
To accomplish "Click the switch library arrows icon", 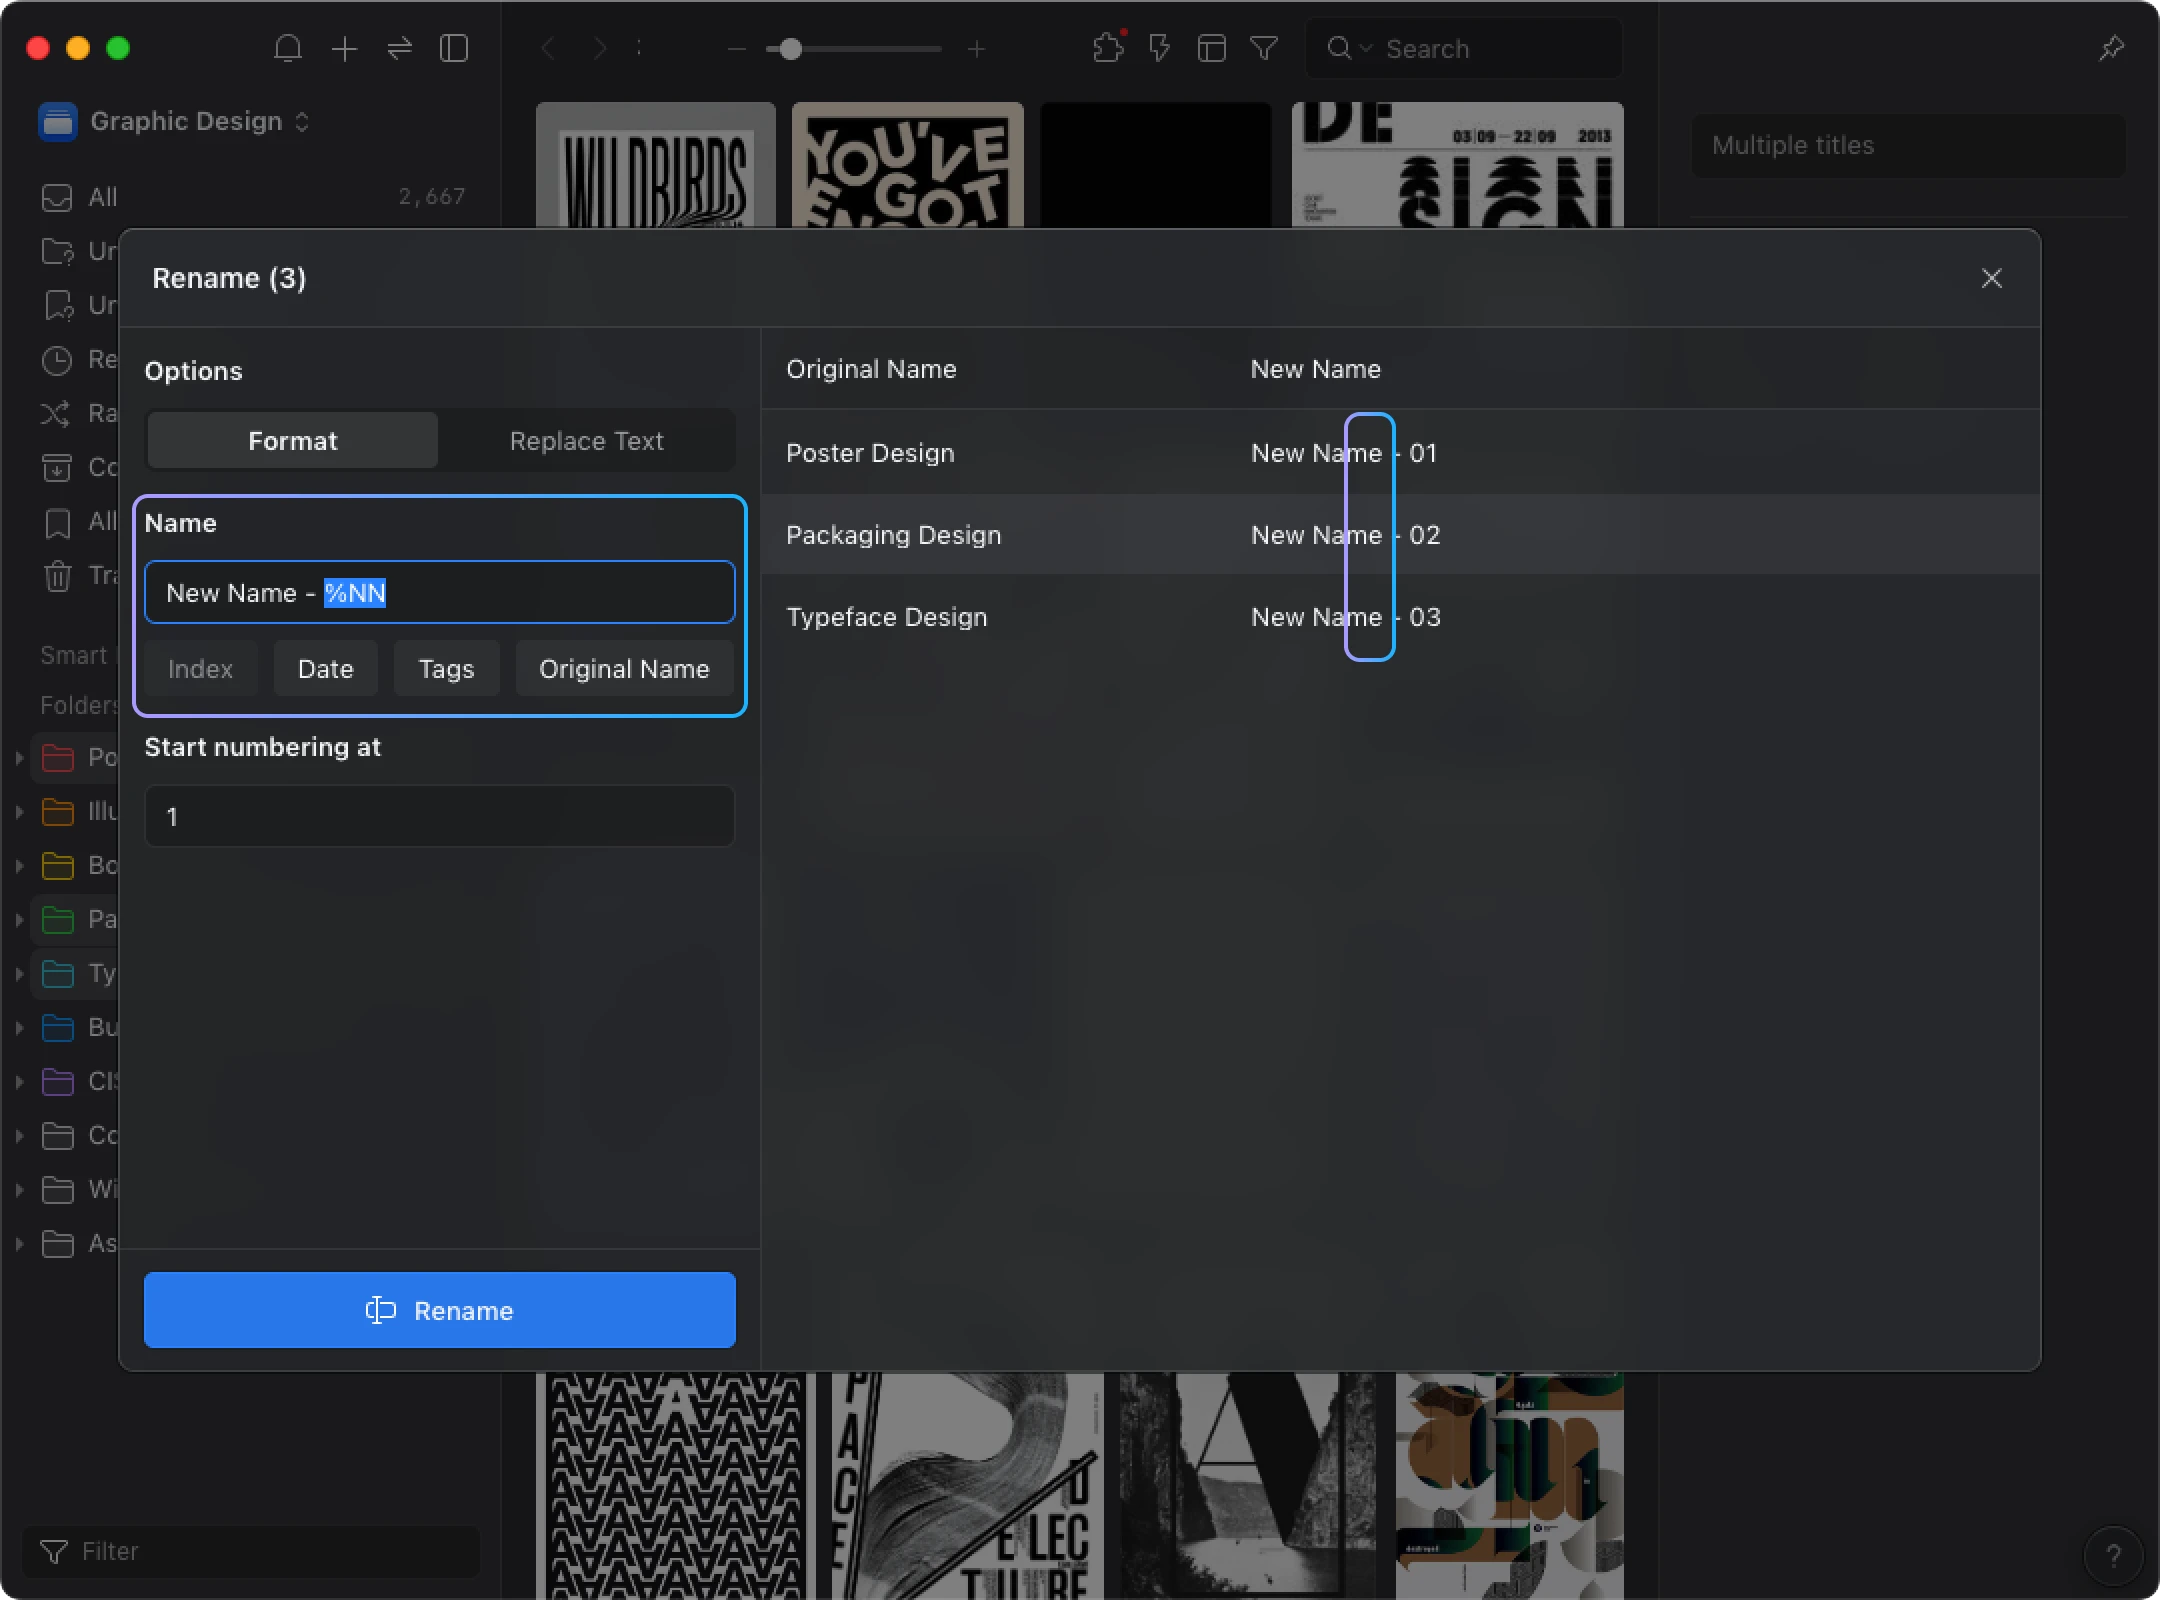I will [400, 48].
